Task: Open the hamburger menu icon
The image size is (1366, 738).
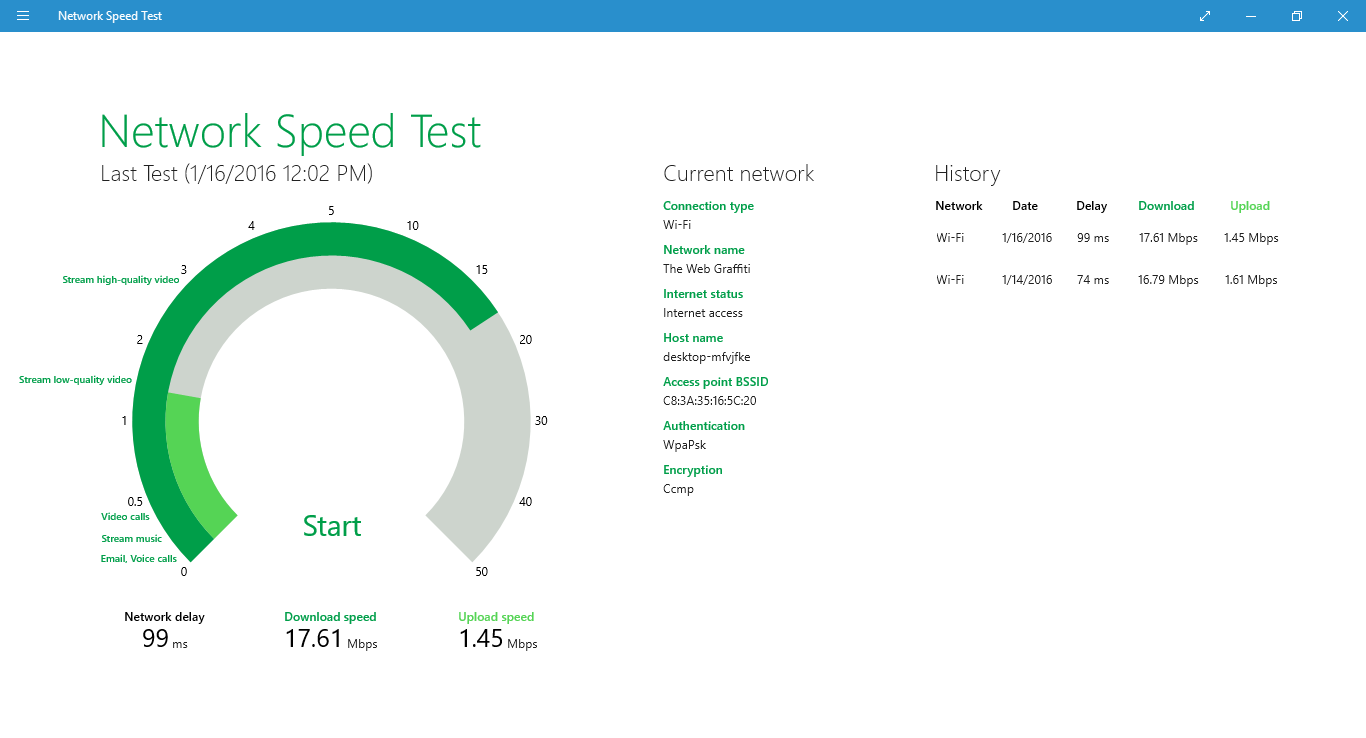Action: click(23, 16)
